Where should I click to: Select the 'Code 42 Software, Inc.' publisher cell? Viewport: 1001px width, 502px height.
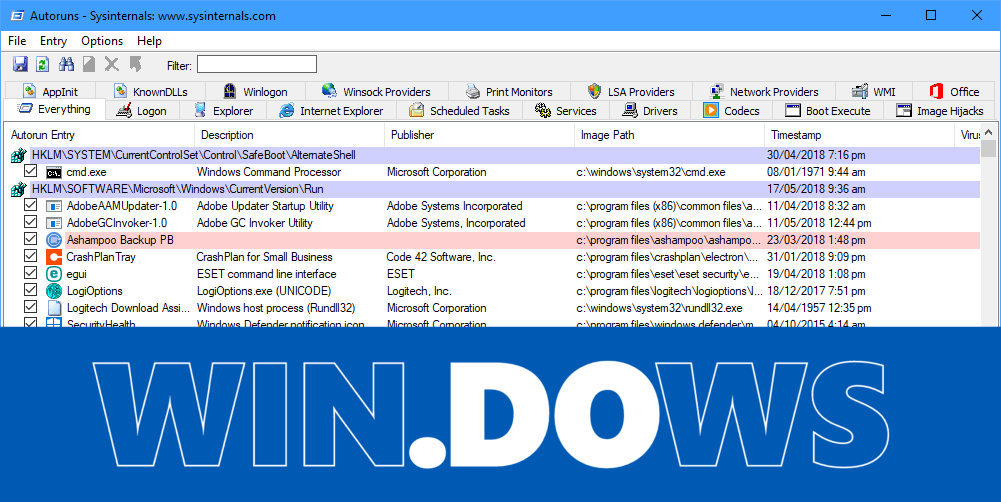440,257
